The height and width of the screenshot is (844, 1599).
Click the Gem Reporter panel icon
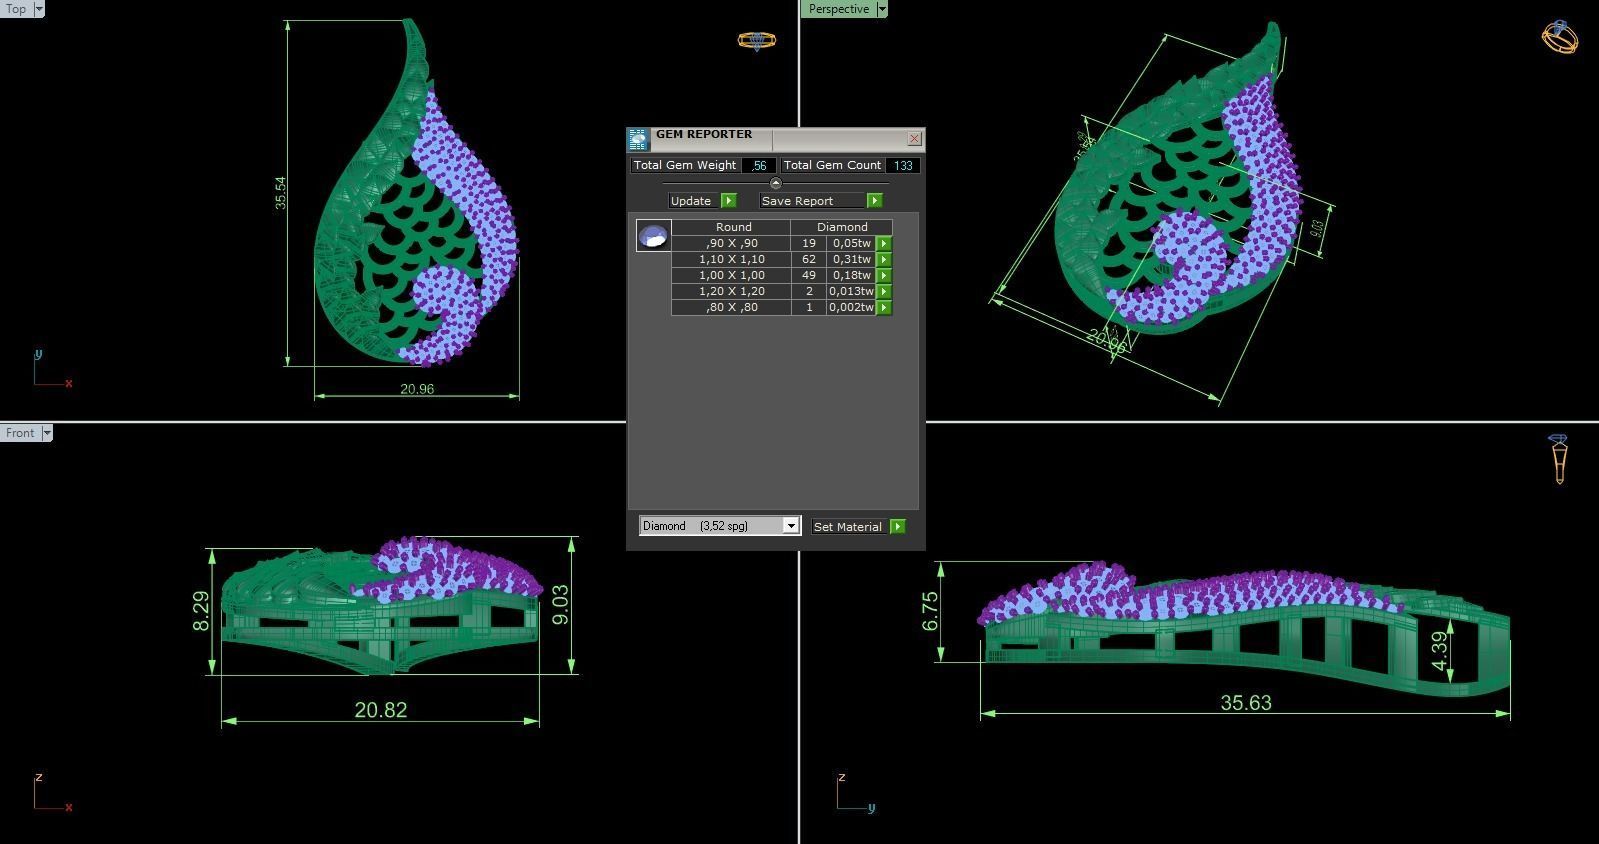[638, 139]
